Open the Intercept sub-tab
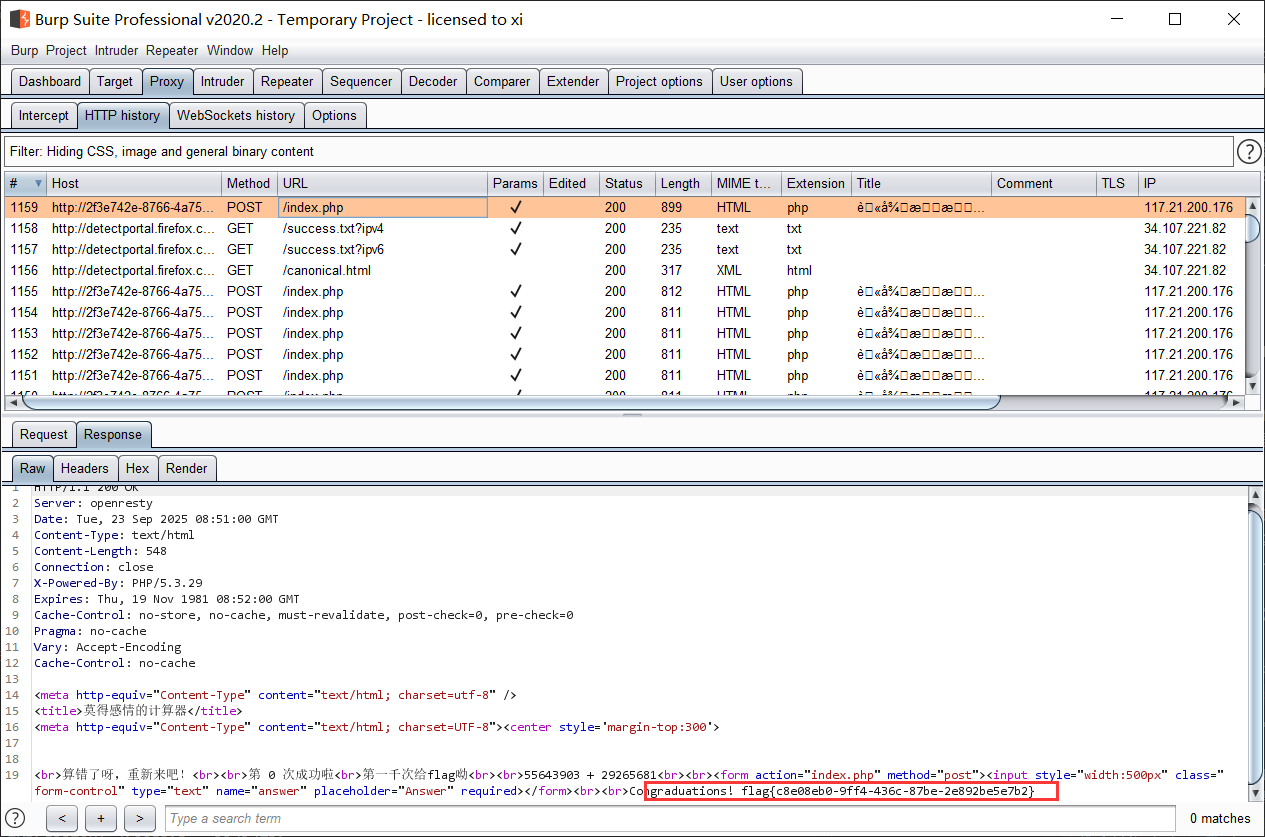 pos(44,115)
